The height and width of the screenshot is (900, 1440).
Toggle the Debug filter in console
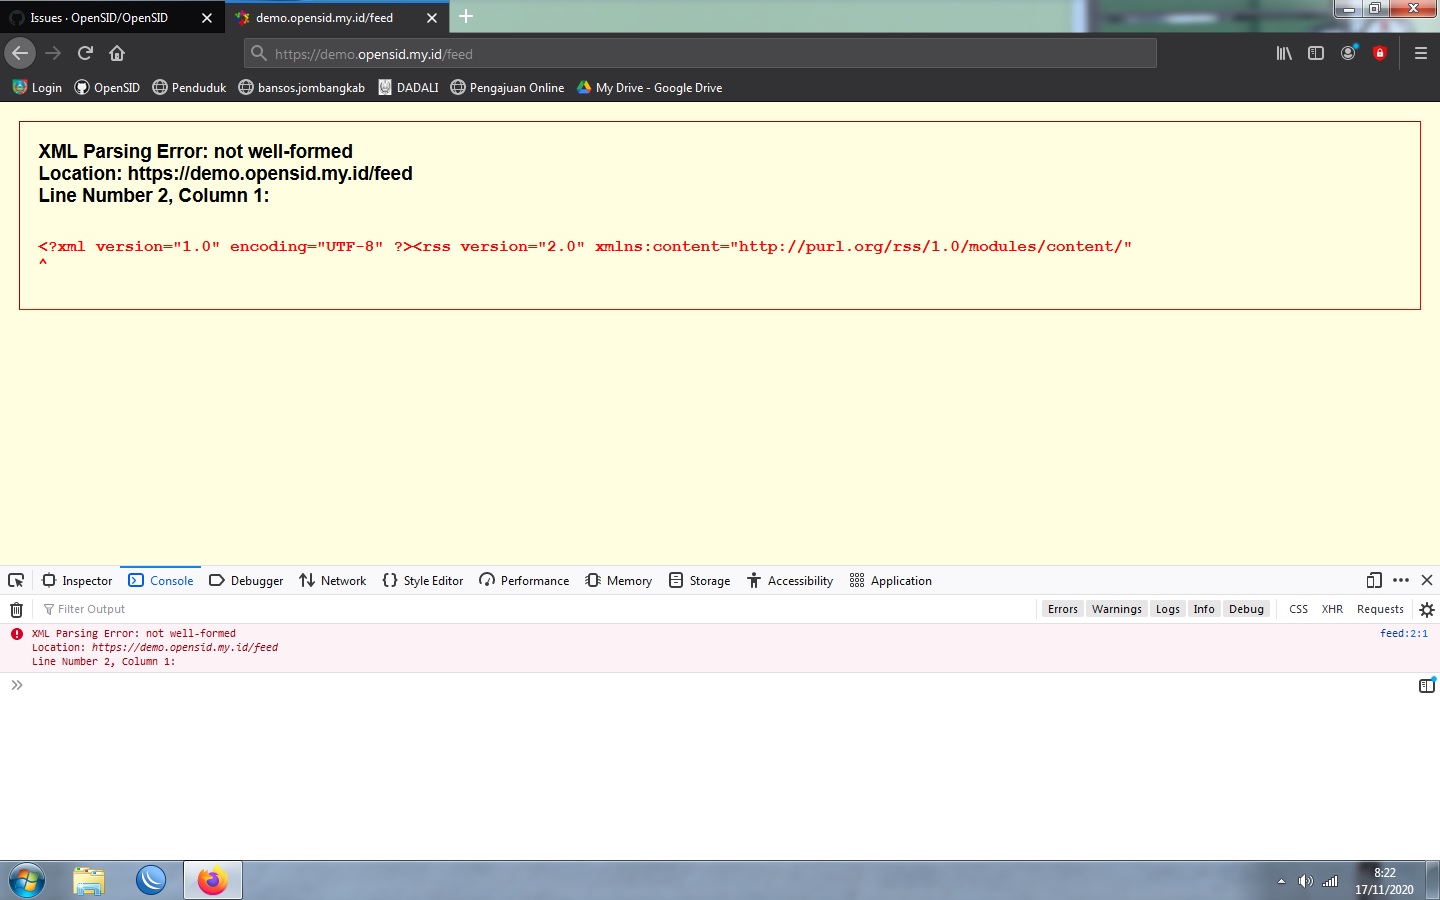[1246, 609]
